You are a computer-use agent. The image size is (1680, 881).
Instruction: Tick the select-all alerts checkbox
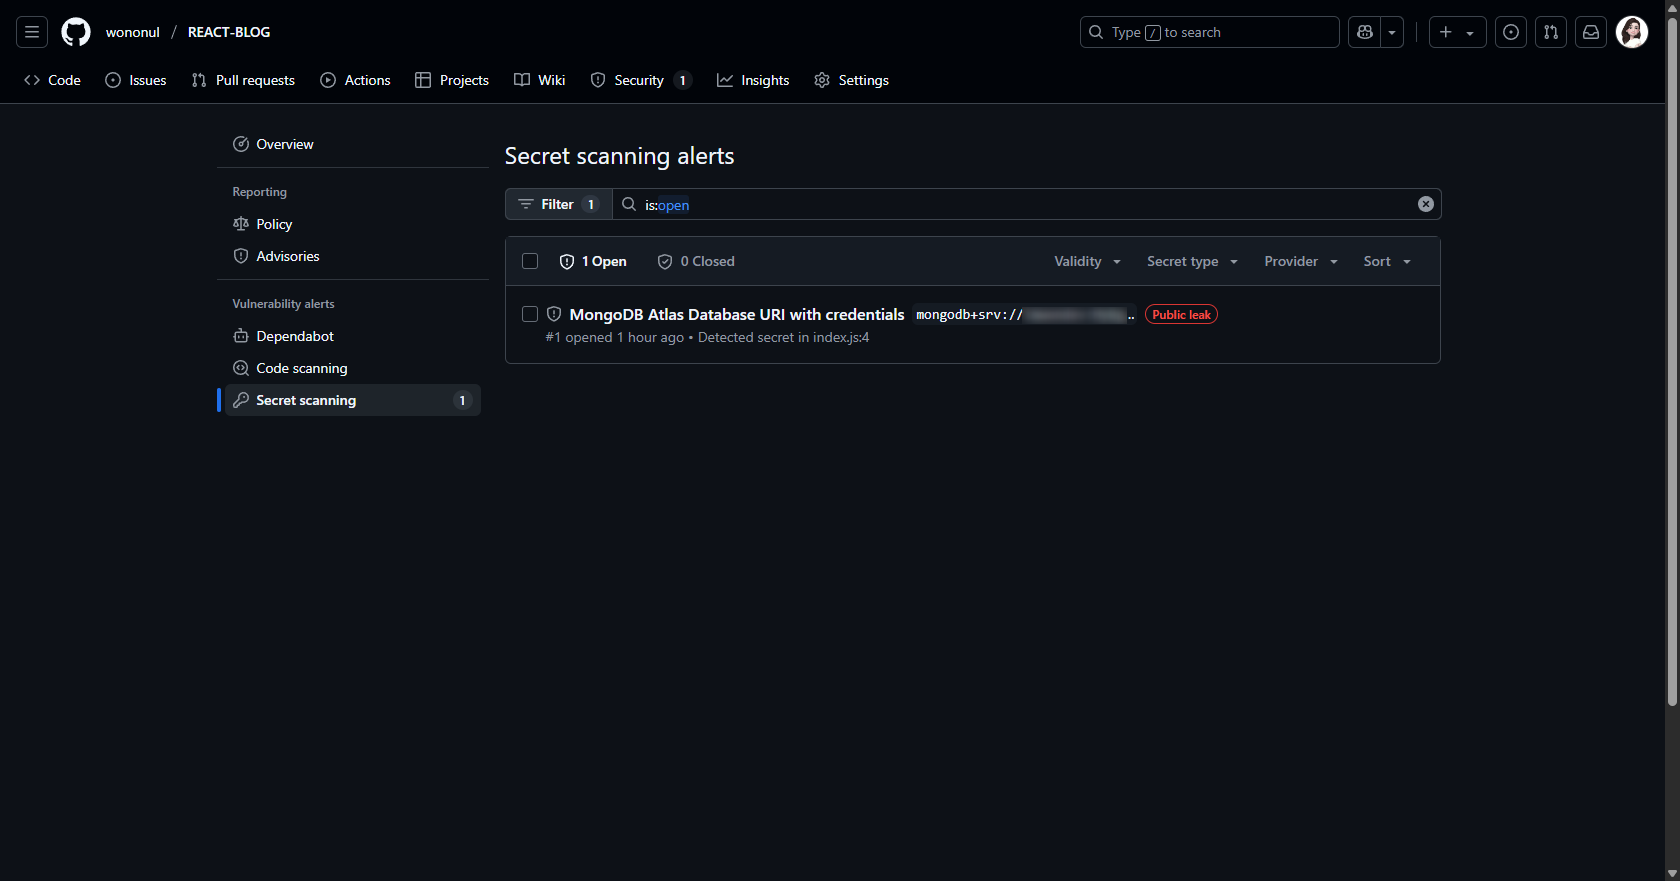[x=530, y=261]
